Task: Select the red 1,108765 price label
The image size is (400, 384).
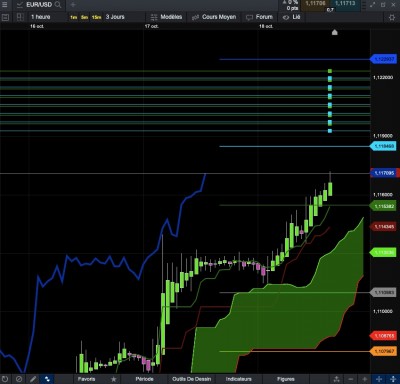Action: [x=384, y=336]
